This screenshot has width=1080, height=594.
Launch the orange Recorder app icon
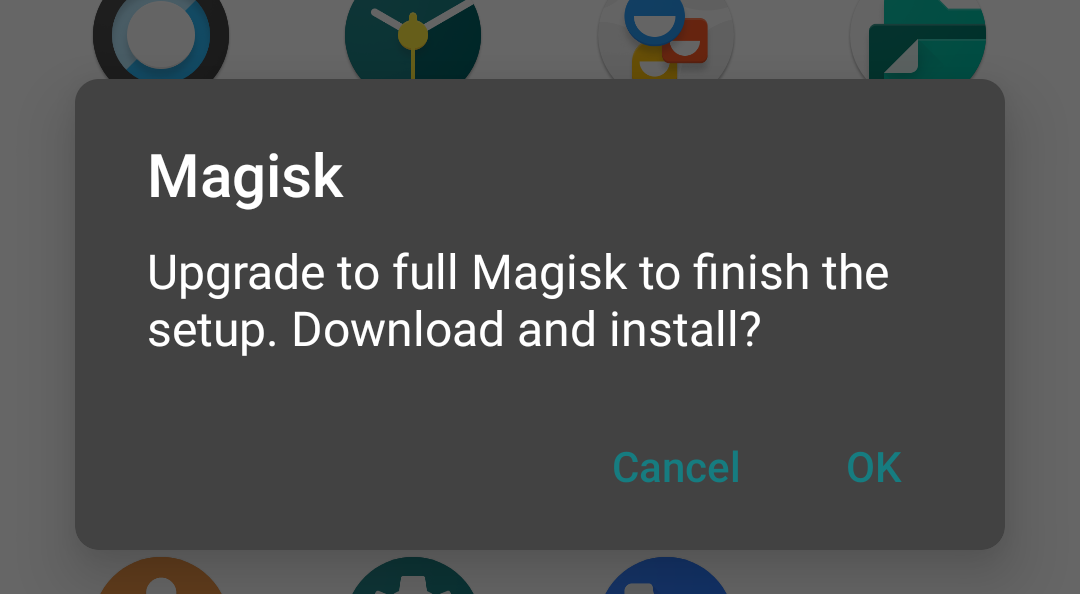[x=160, y=575]
